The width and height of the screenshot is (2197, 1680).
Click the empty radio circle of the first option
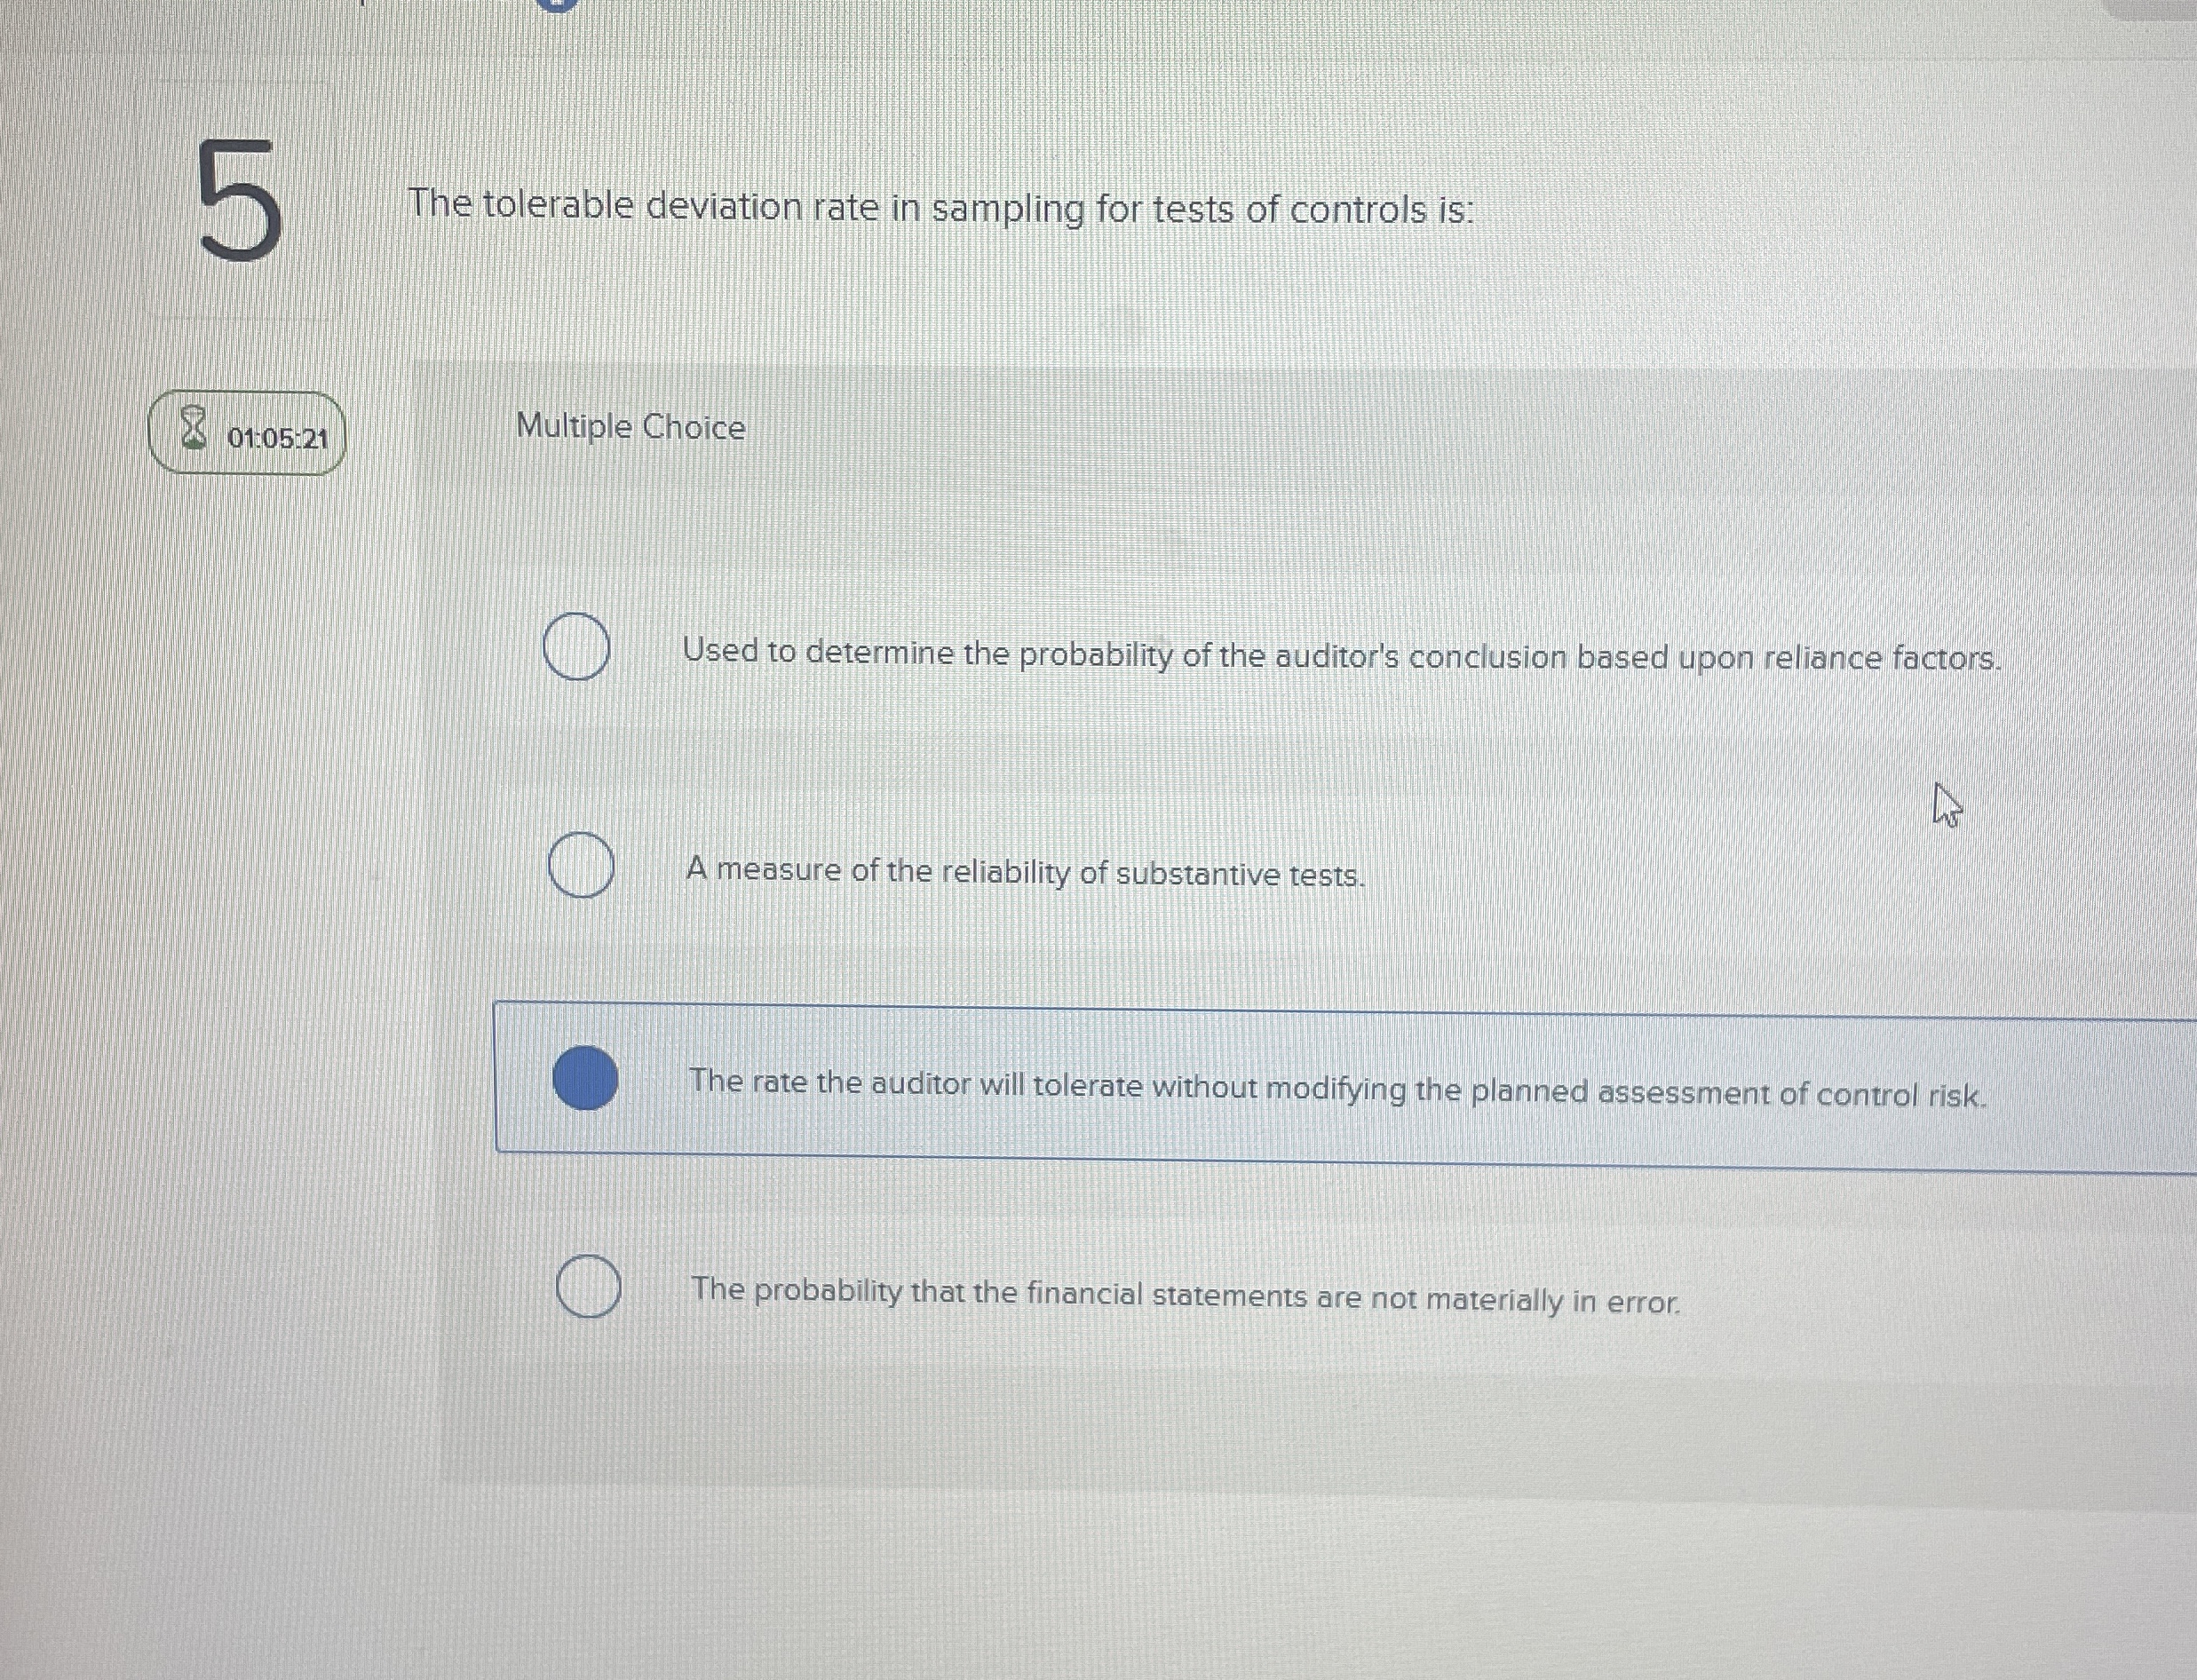click(x=578, y=650)
